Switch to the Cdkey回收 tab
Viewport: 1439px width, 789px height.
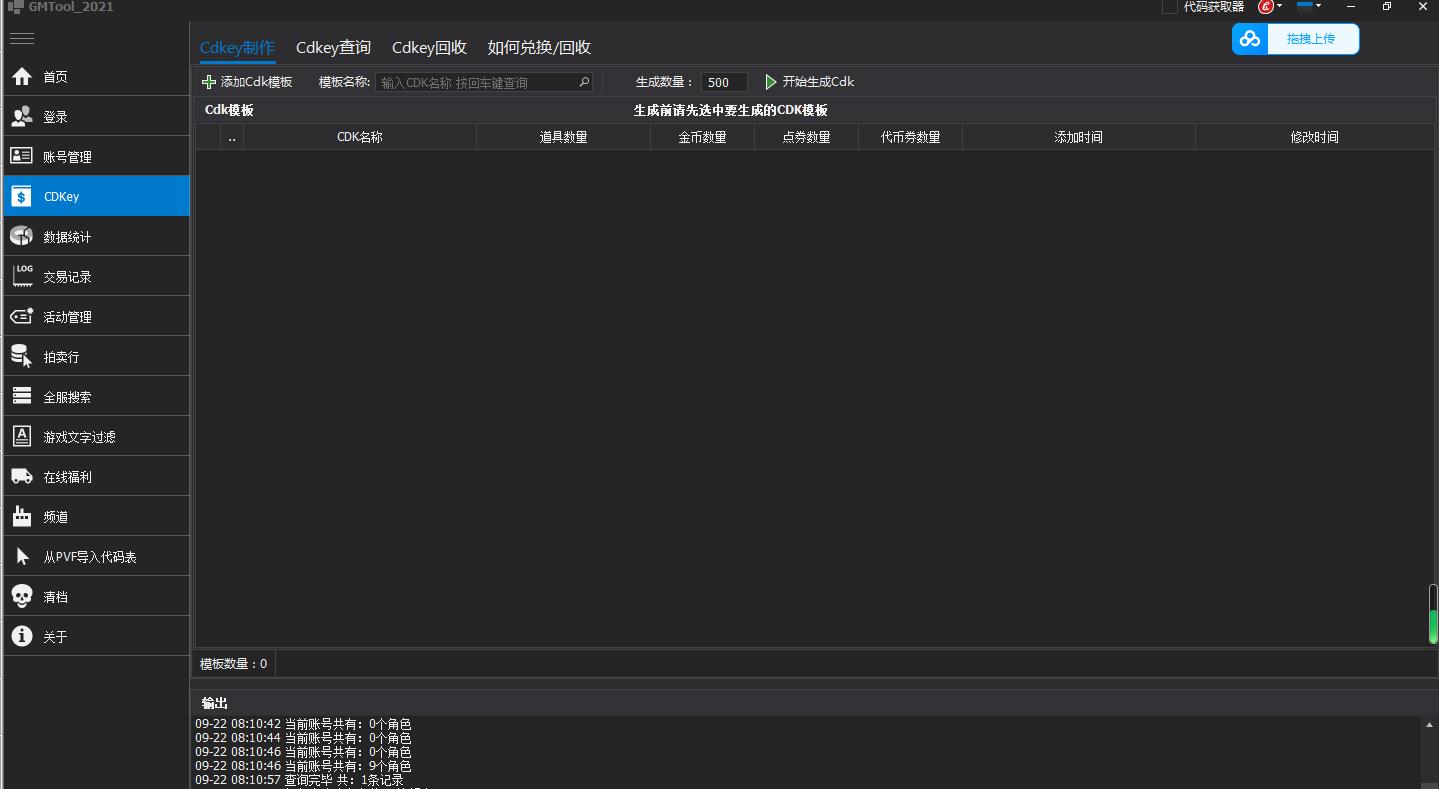pyautogui.click(x=429, y=47)
